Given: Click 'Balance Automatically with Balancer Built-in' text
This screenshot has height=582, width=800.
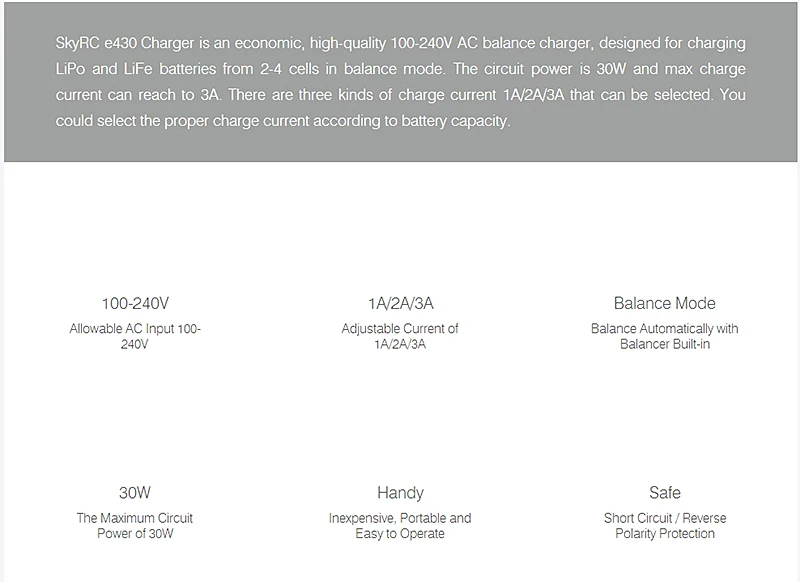Looking at the screenshot, I should click(x=664, y=336).
